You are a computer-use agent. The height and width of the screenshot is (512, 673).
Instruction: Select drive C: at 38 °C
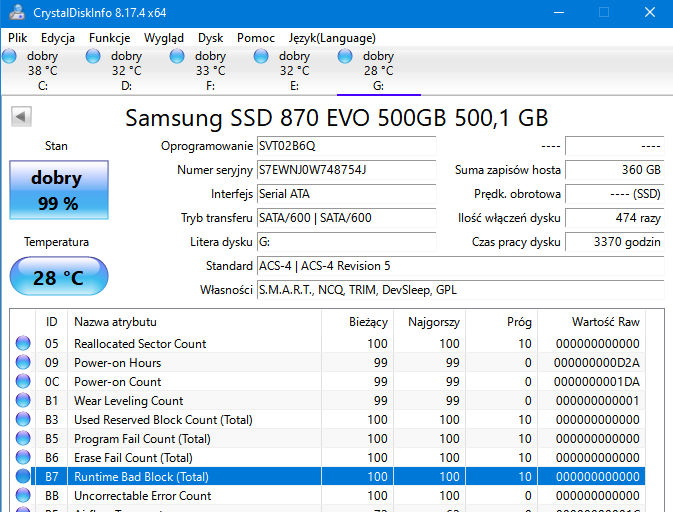pyautogui.click(x=42, y=71)
